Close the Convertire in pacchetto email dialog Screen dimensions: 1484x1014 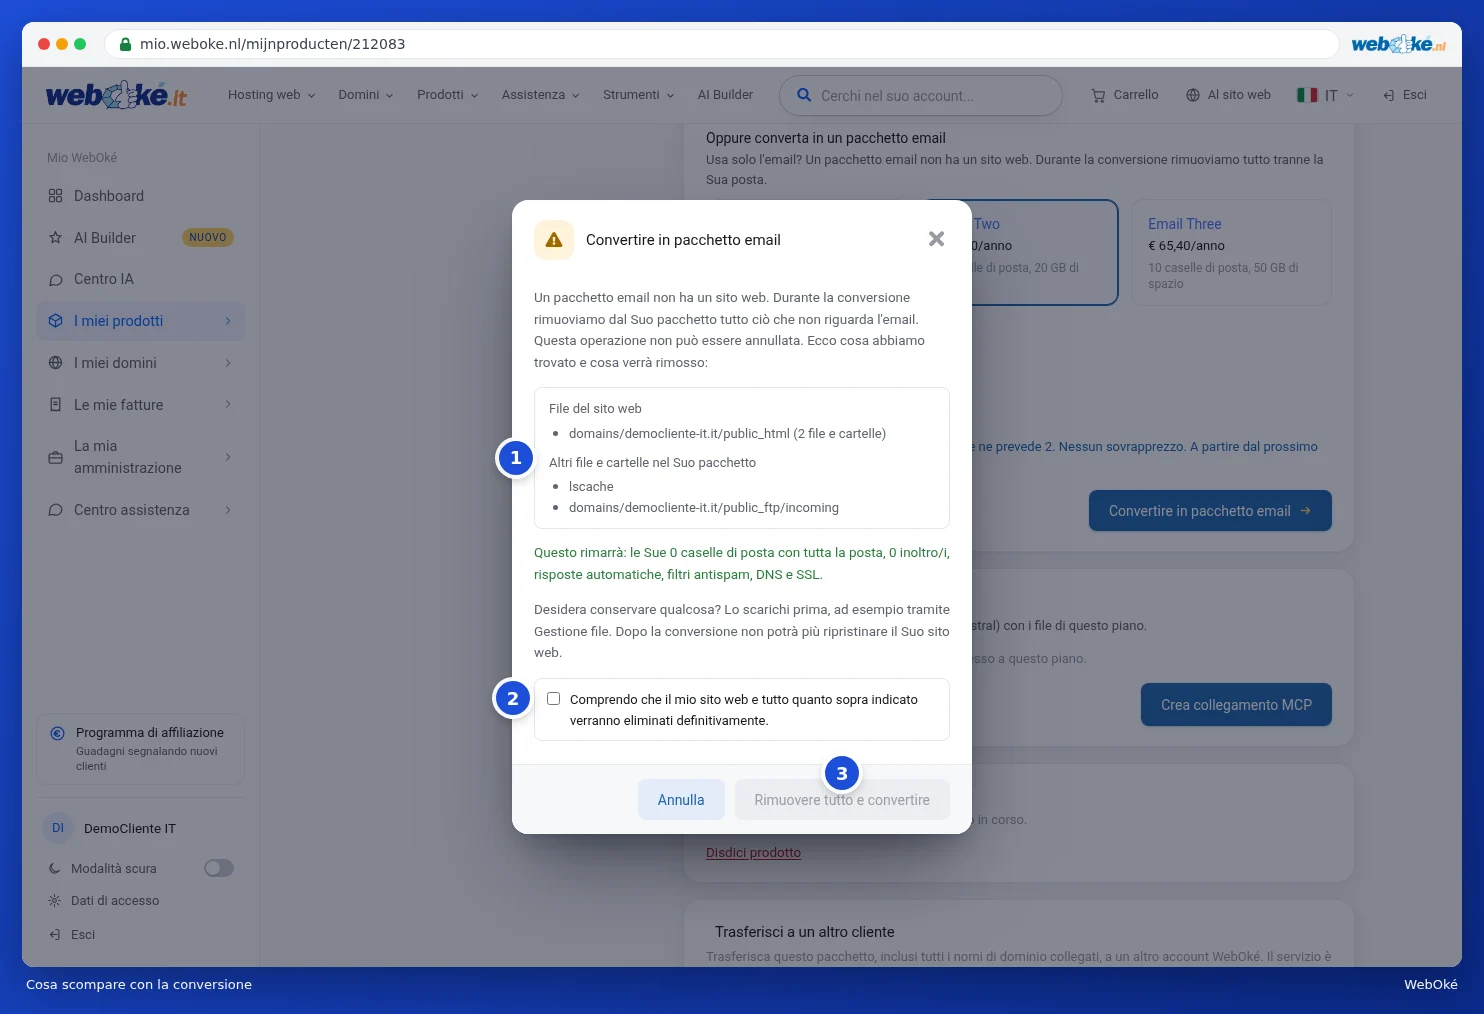(x=936, y=239)
